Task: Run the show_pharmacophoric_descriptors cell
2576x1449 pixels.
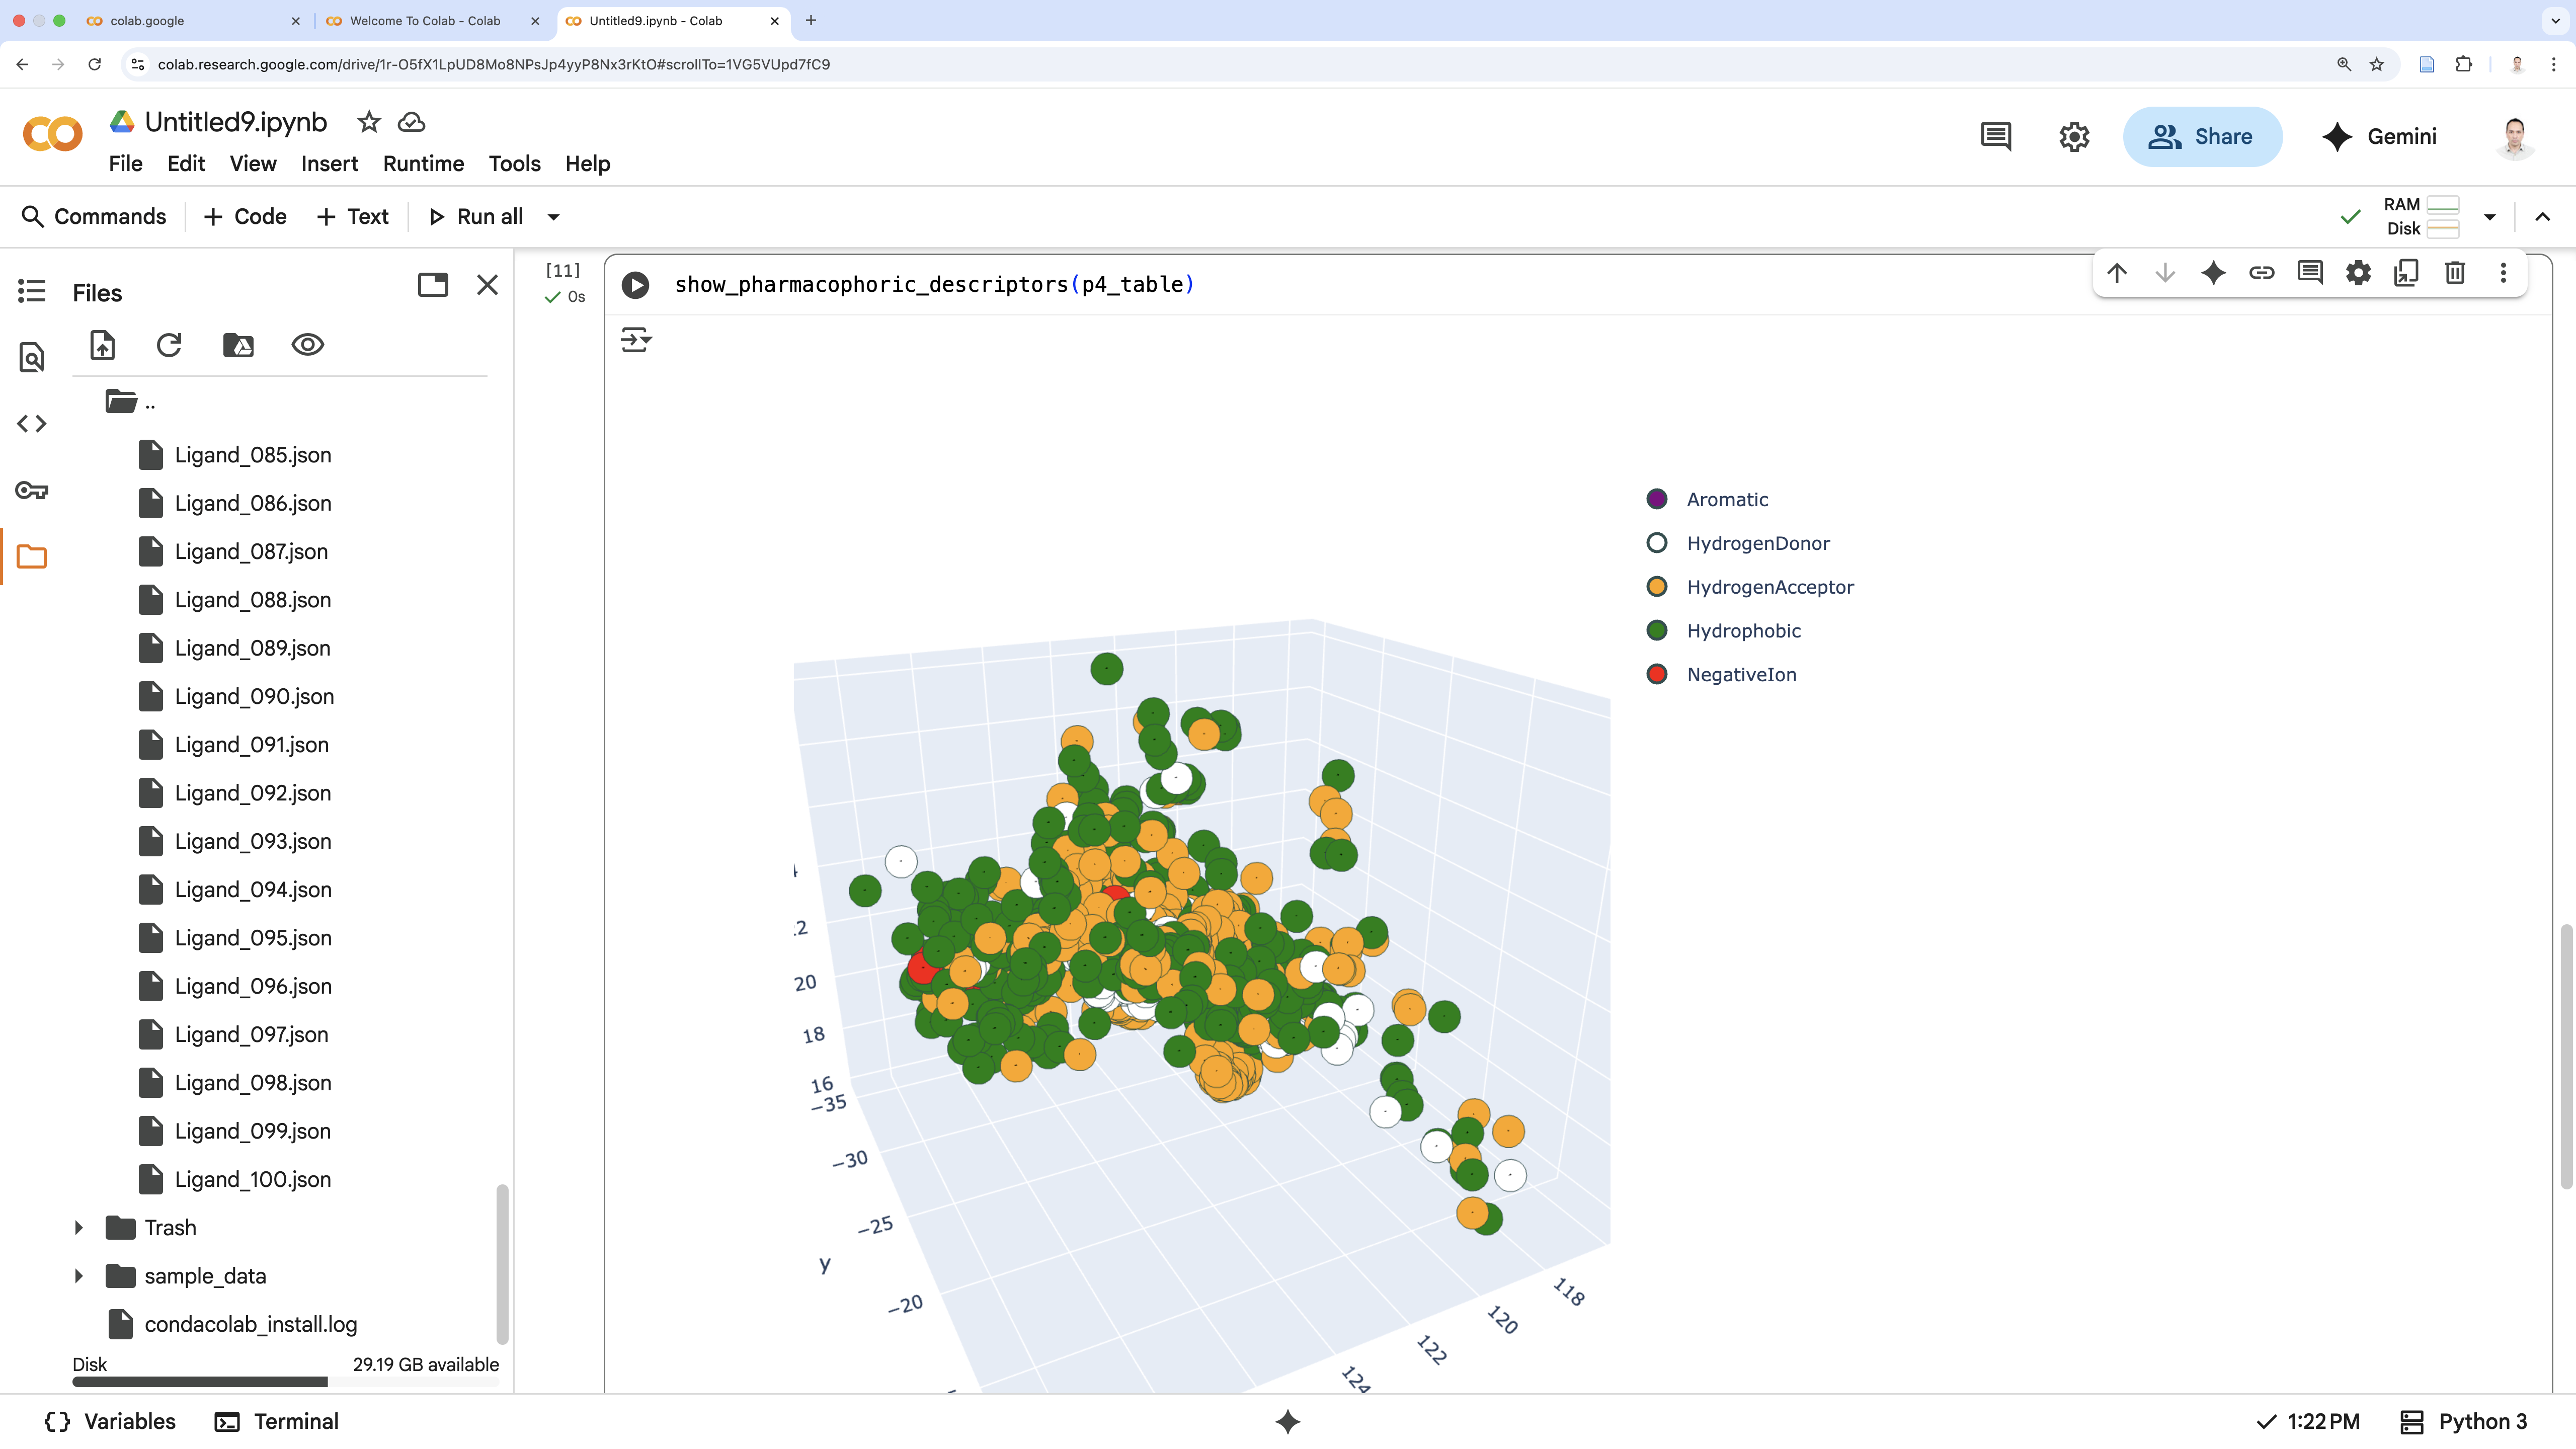Action: 635,285
